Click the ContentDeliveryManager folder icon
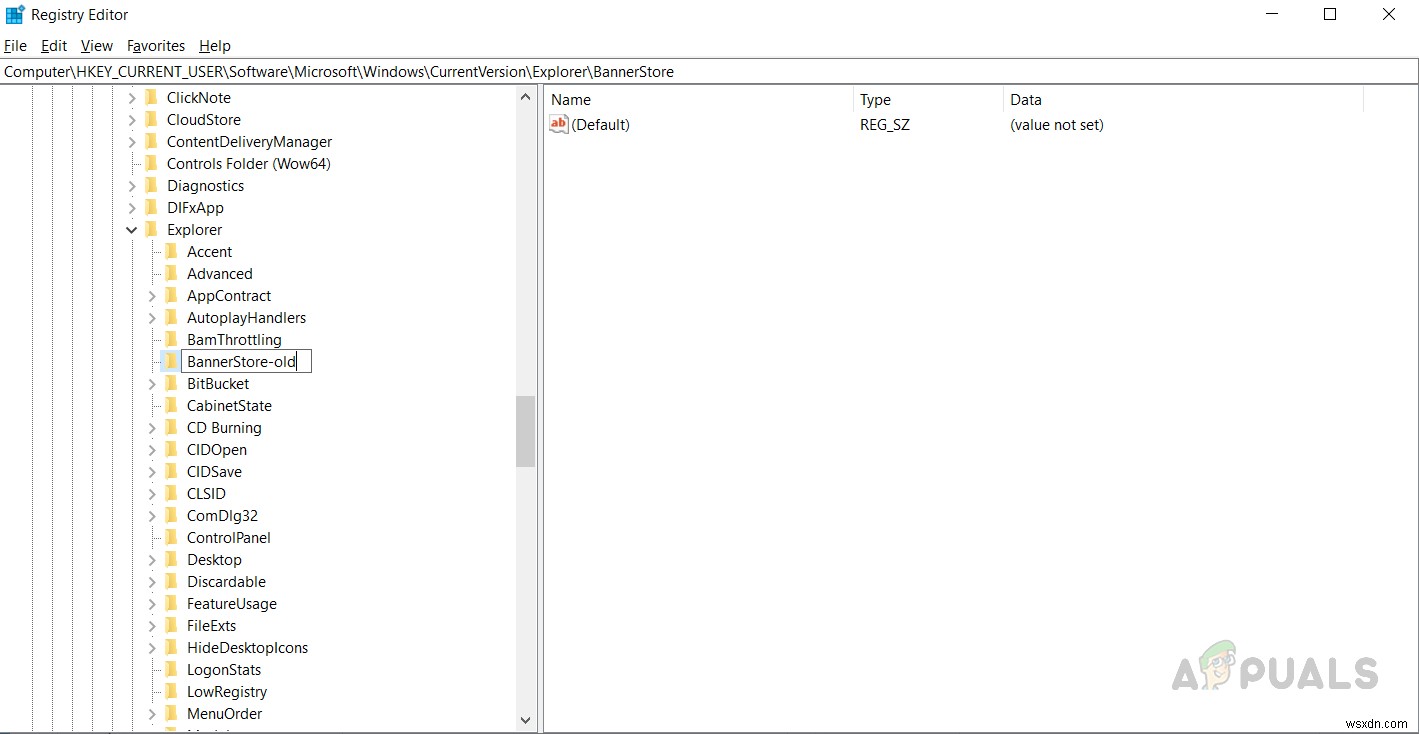The image size is (1419, 734). coord(151,142)
